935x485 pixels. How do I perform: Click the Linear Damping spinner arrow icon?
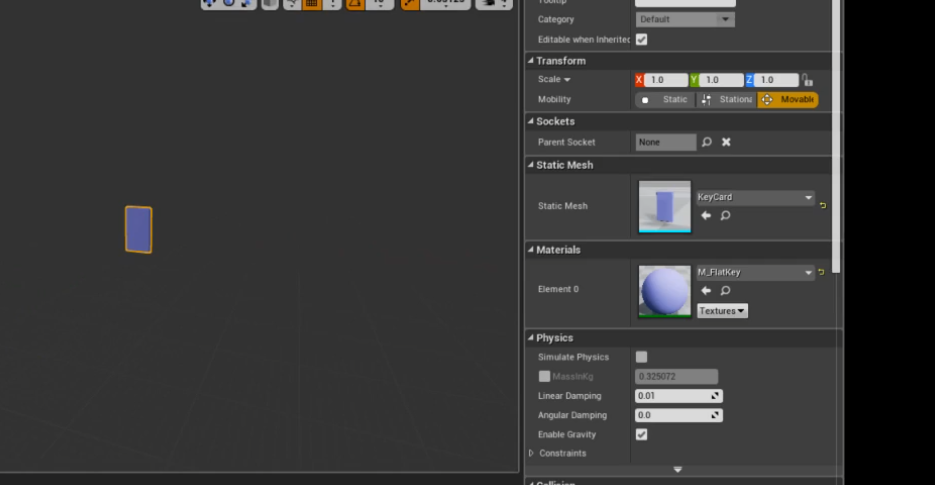click(x=715, y=396)
